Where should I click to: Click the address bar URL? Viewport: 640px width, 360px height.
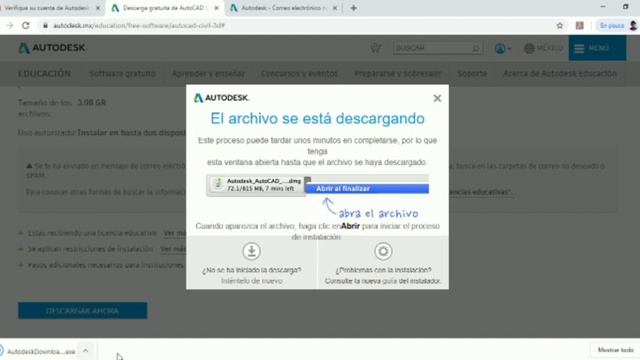tap(139, 25)
